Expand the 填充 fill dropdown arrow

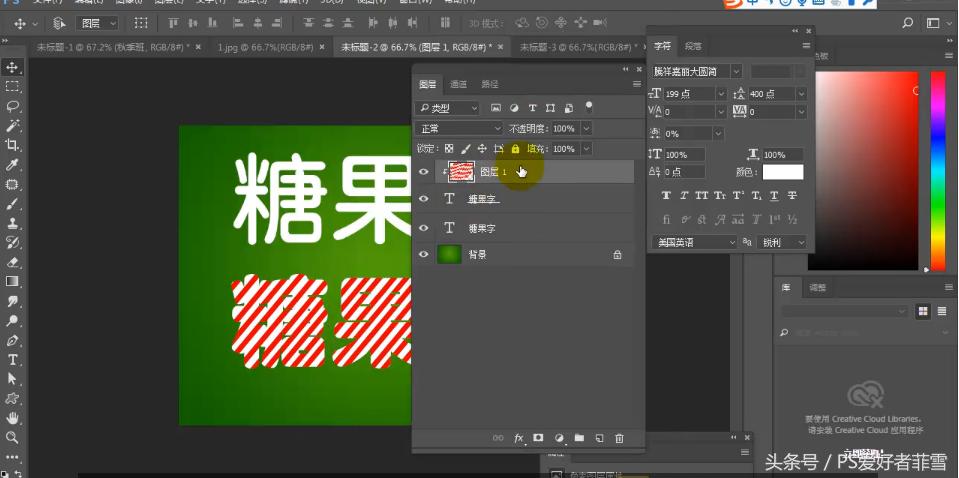click(586, 149)
